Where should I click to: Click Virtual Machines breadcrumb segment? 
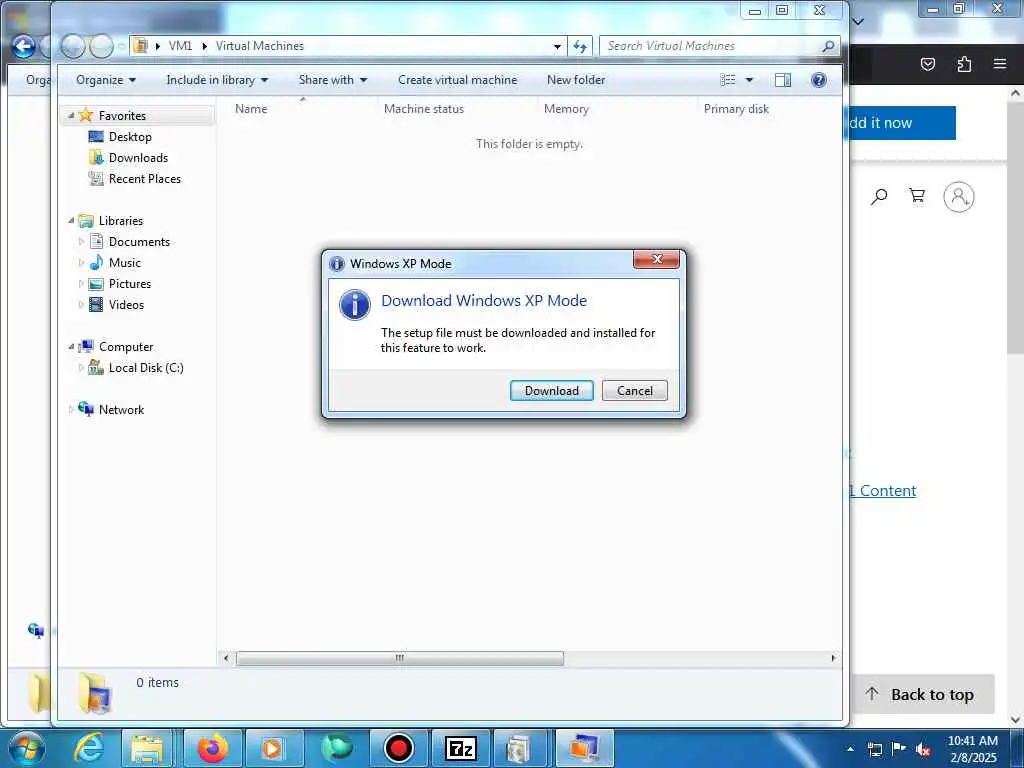click(260, 46)
